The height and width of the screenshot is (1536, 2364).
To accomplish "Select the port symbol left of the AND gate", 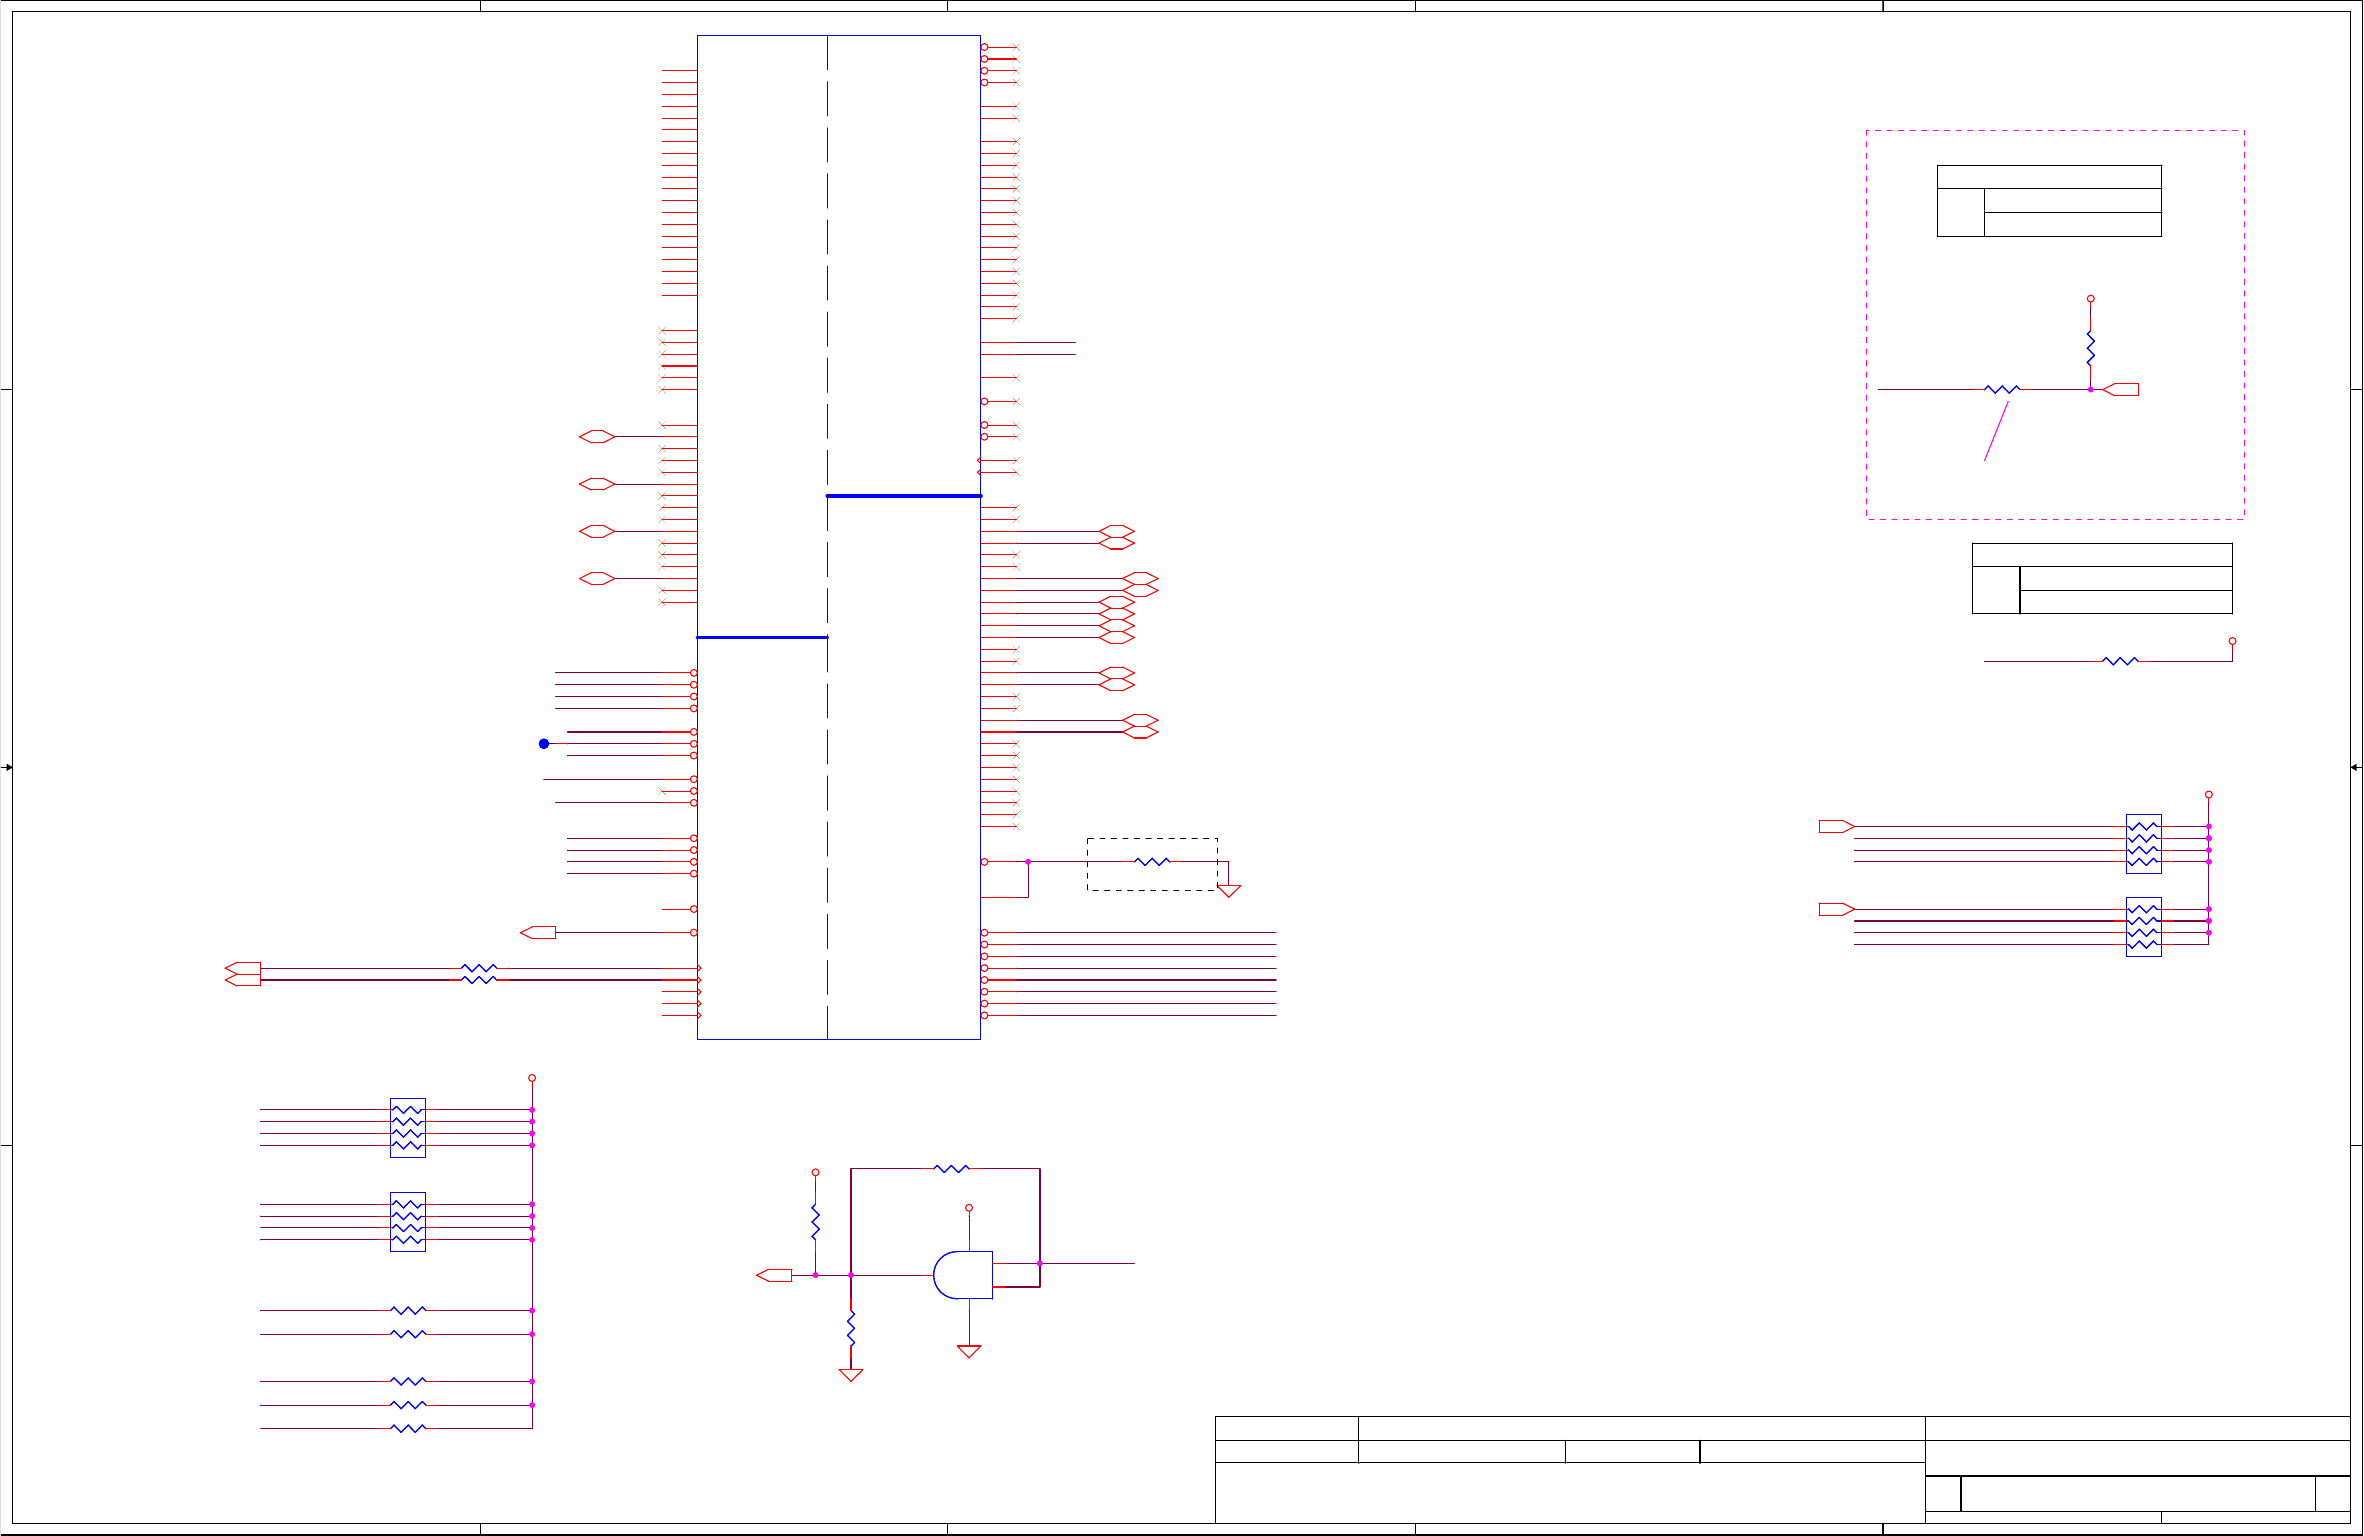I will pyautogui.click(x=774, y=1275).
